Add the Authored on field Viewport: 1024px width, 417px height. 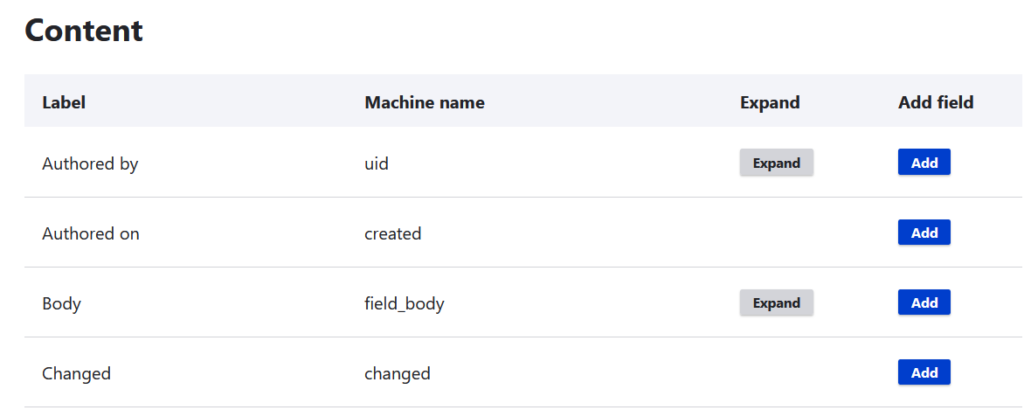coord(924,233)
